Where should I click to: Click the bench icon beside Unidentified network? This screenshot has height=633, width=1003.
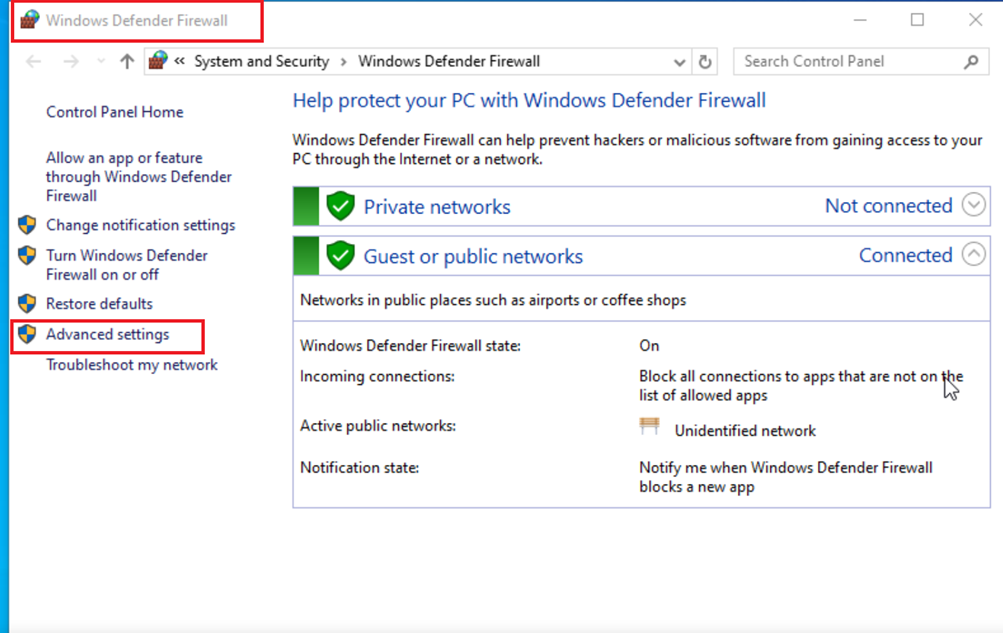(650, 427)
